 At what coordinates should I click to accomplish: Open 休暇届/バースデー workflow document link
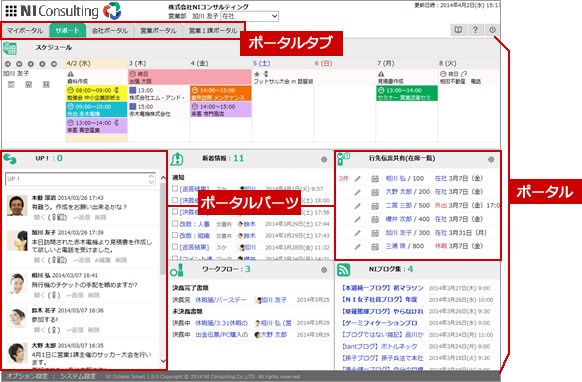(220, 300)
